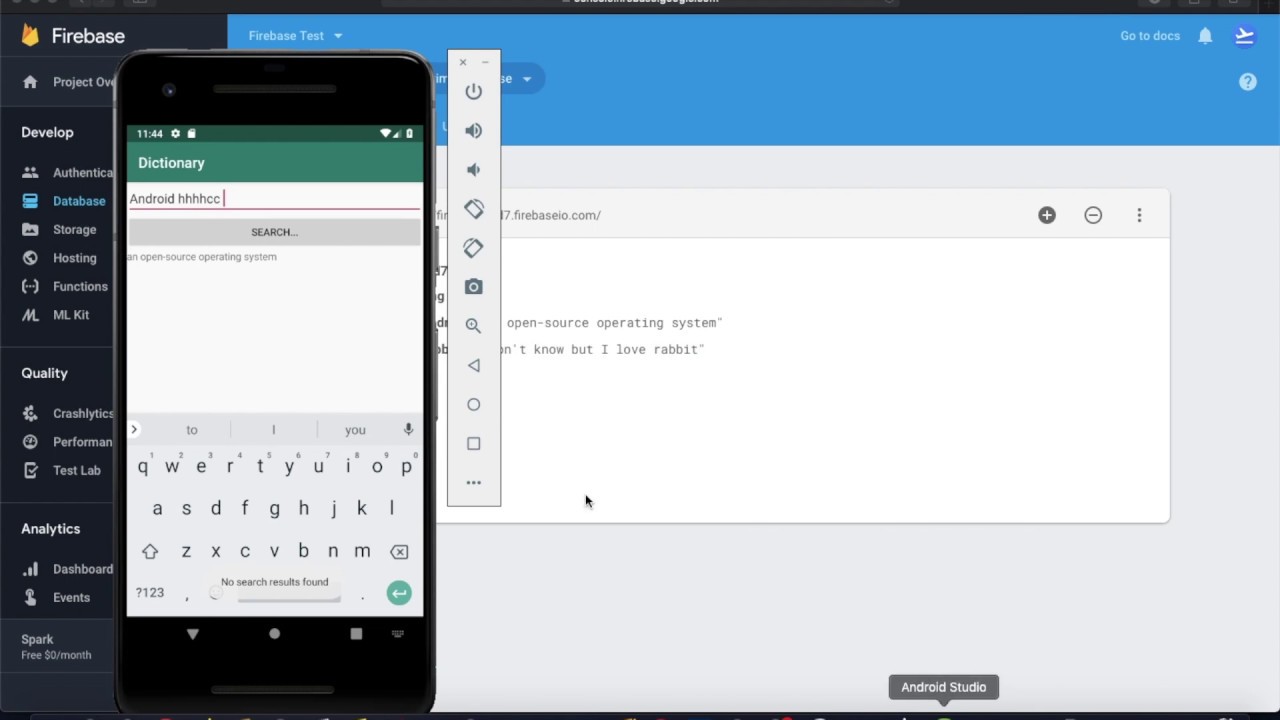Click the emulator power button
The image size is (1280, 720).
(x=474, y=91)
